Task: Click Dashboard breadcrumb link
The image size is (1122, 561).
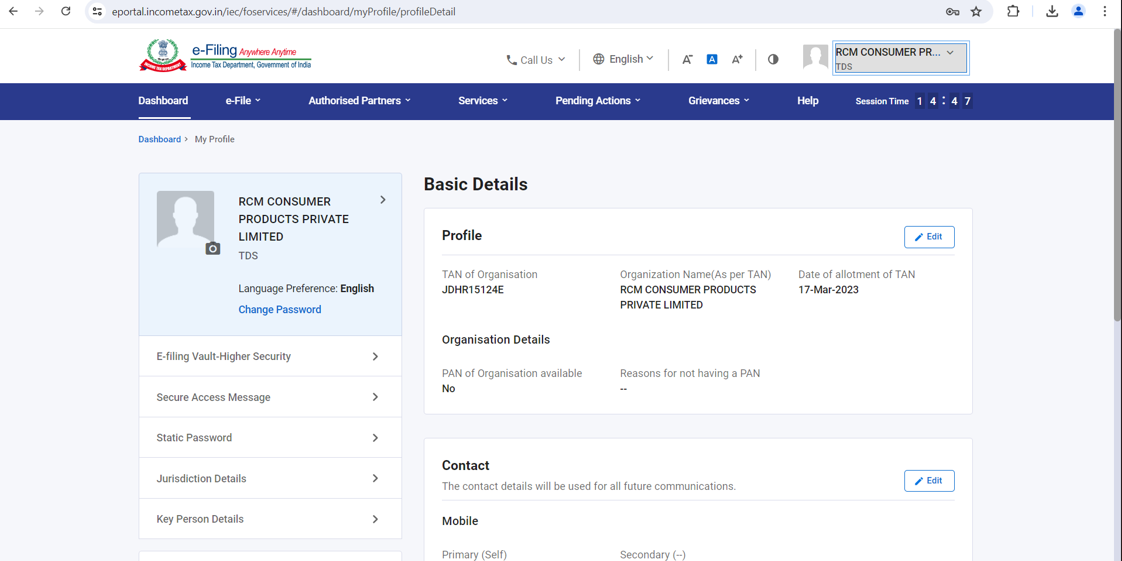Action: tap(160, 140)
